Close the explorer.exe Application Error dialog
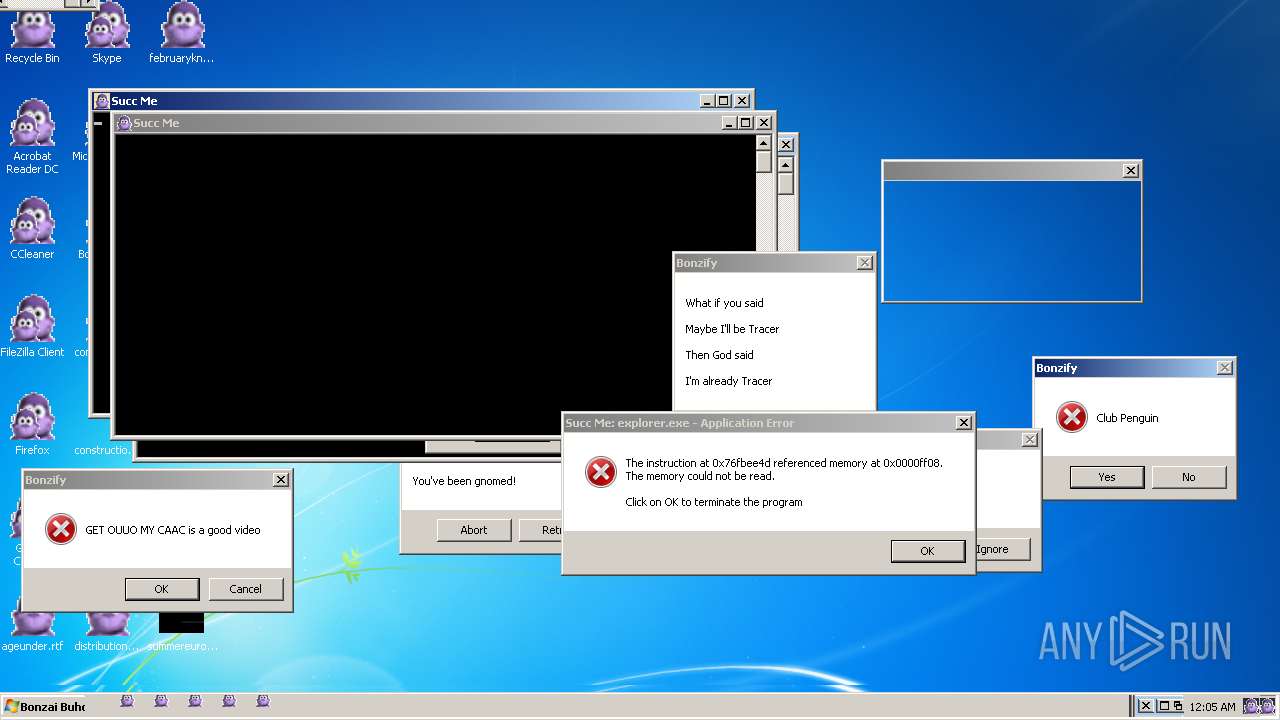1280x720 pixels. coord(963,423)
